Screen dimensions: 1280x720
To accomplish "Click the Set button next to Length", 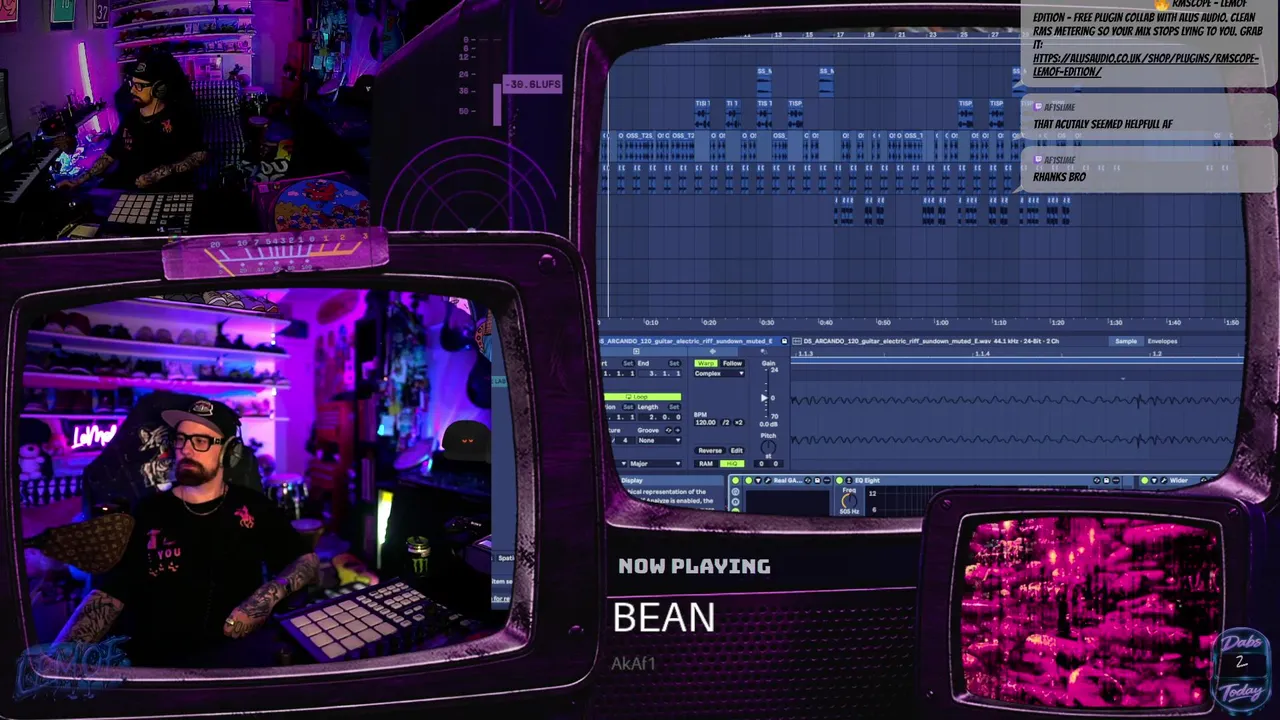I will click(674, 407).
